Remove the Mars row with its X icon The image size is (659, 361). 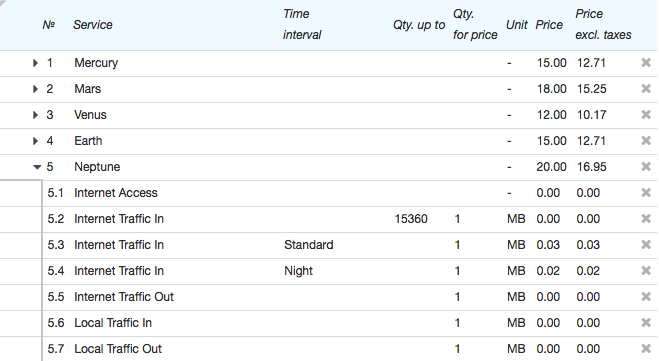(x=646, y=89)
